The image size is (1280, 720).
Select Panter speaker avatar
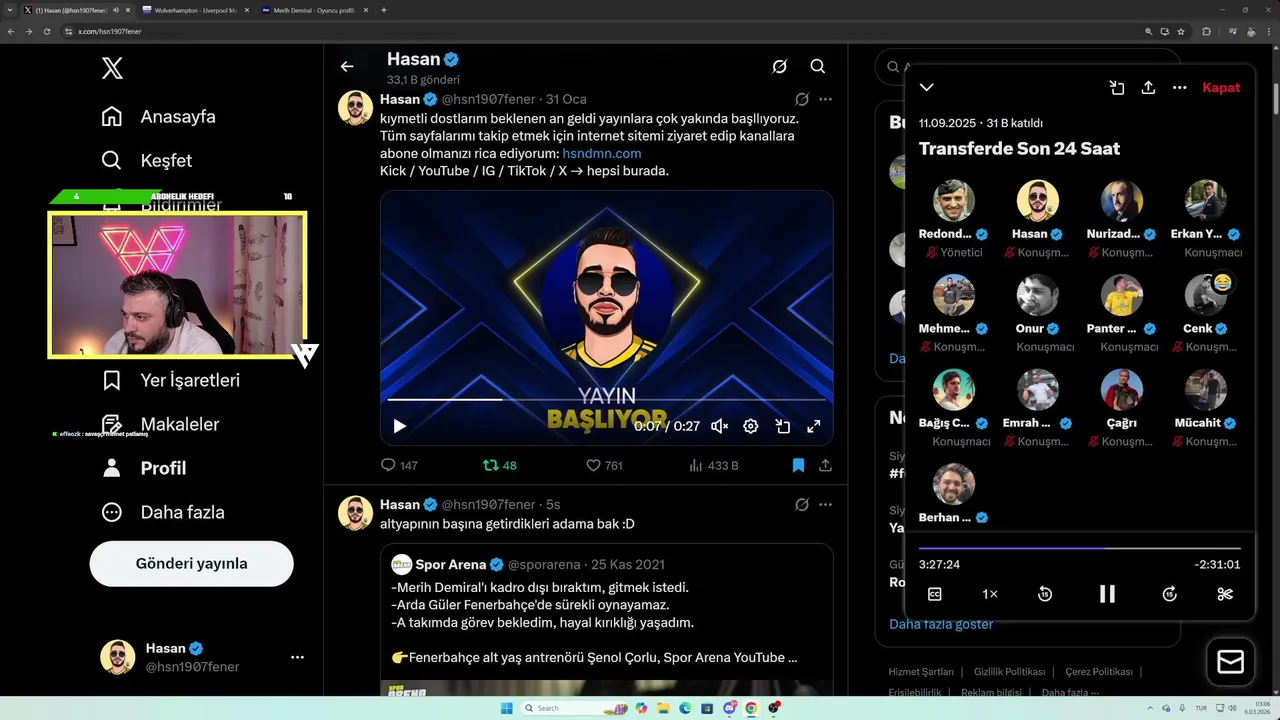(x=1122, y=295)
